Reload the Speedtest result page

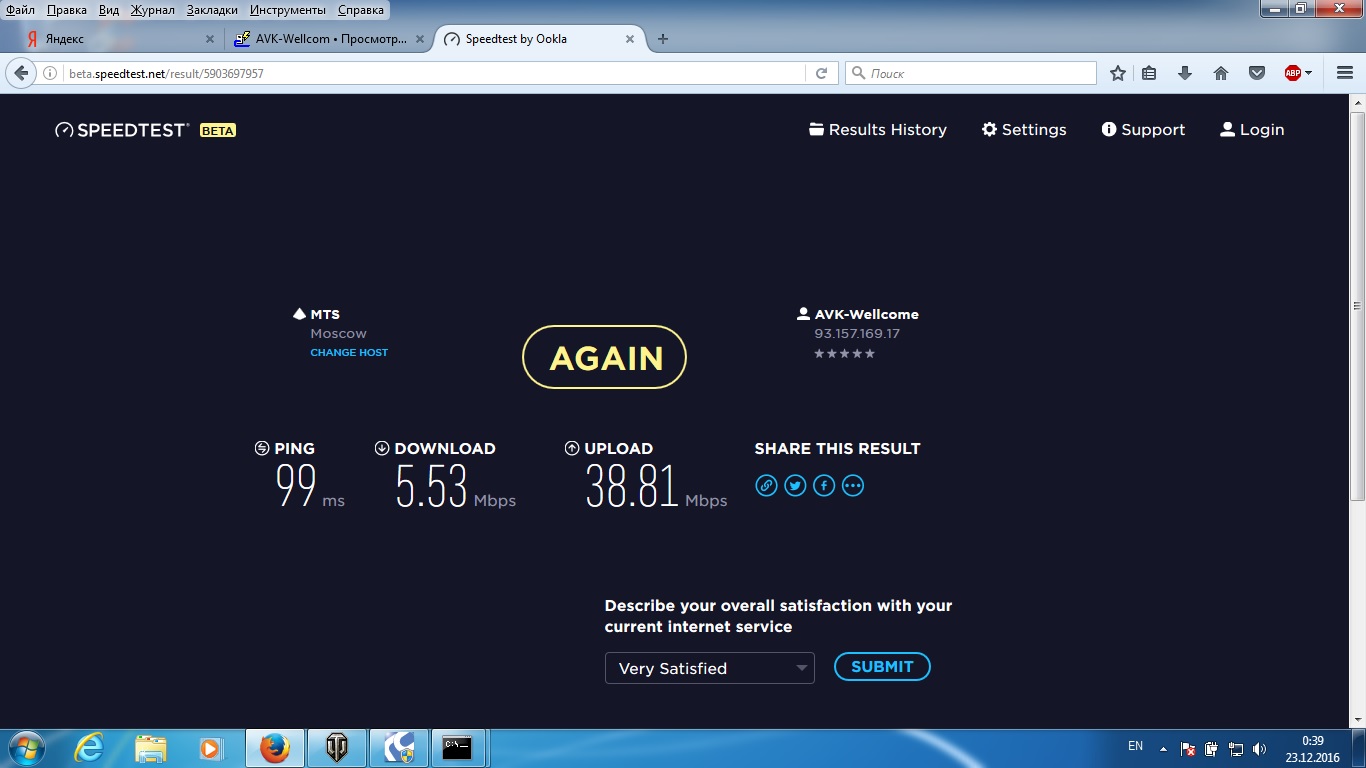coord(821,73)
